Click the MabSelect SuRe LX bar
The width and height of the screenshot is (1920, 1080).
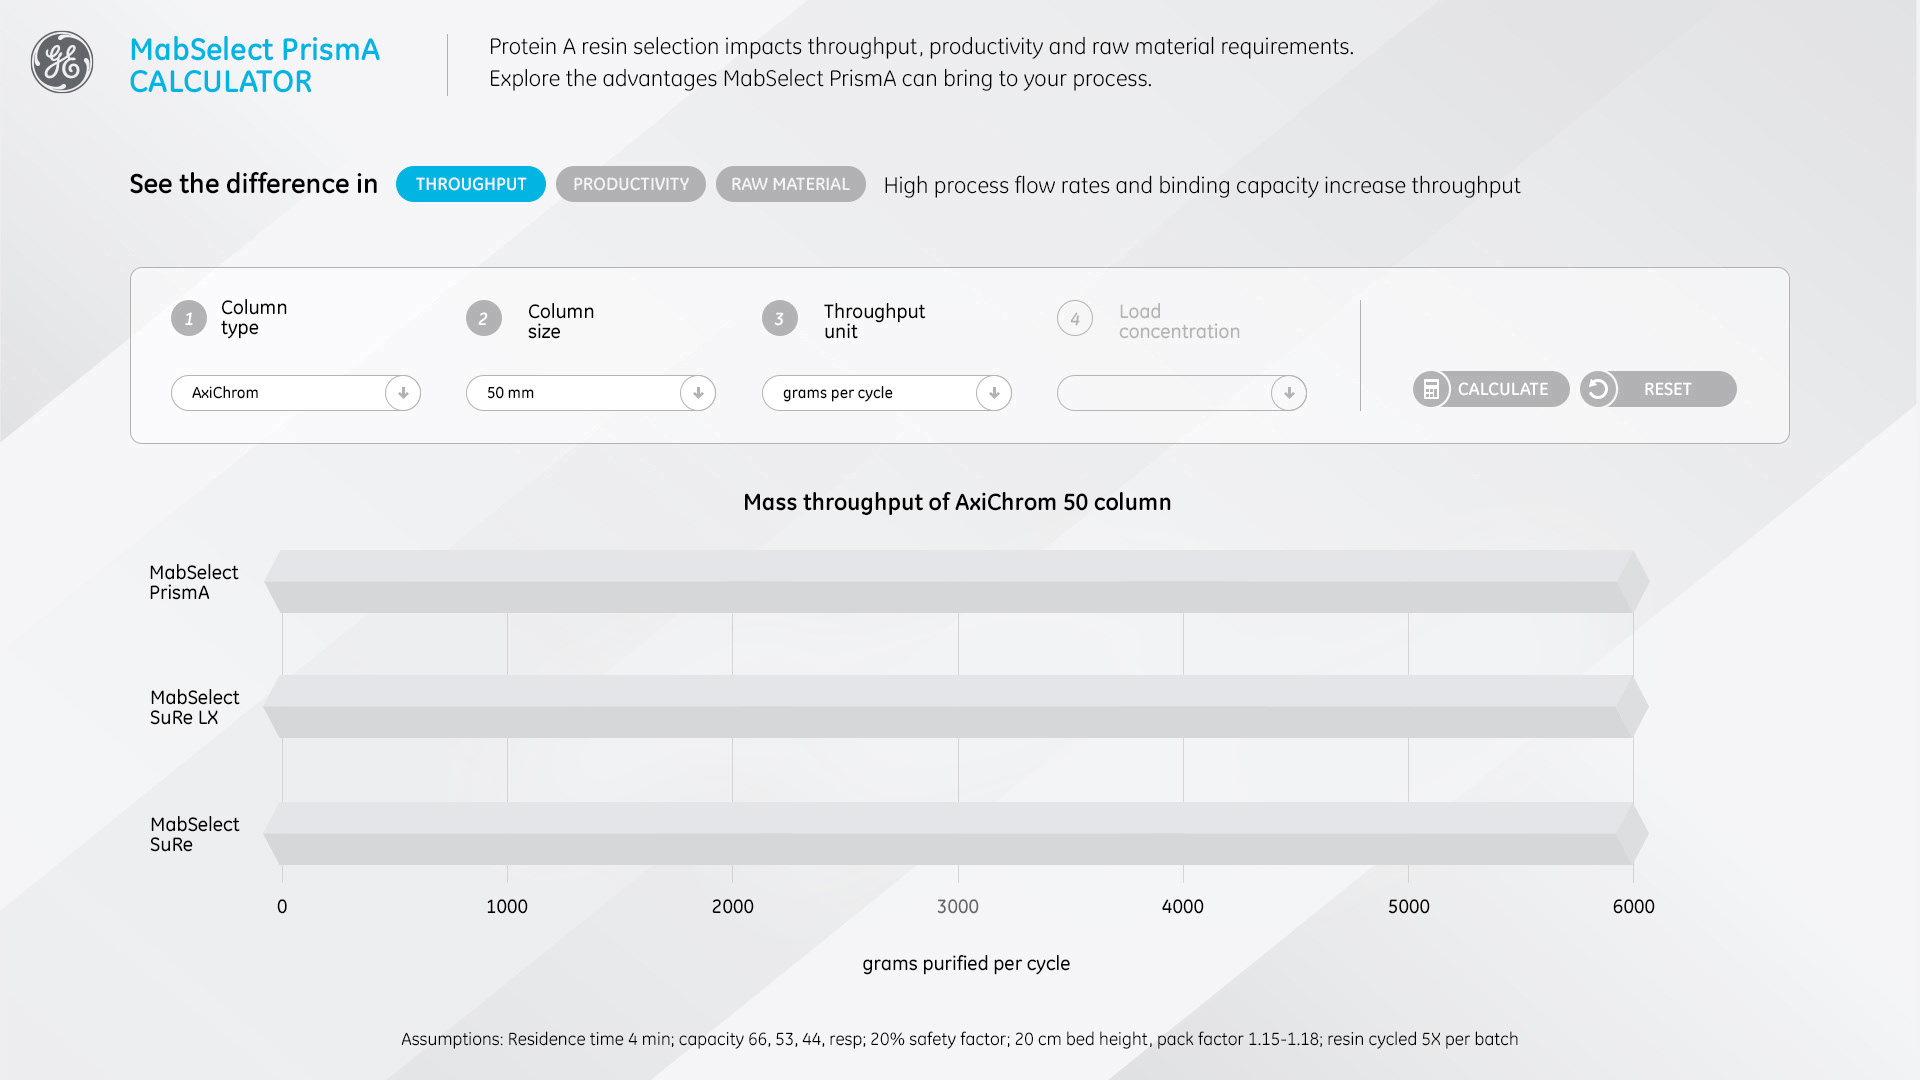[x=956, y=706]
